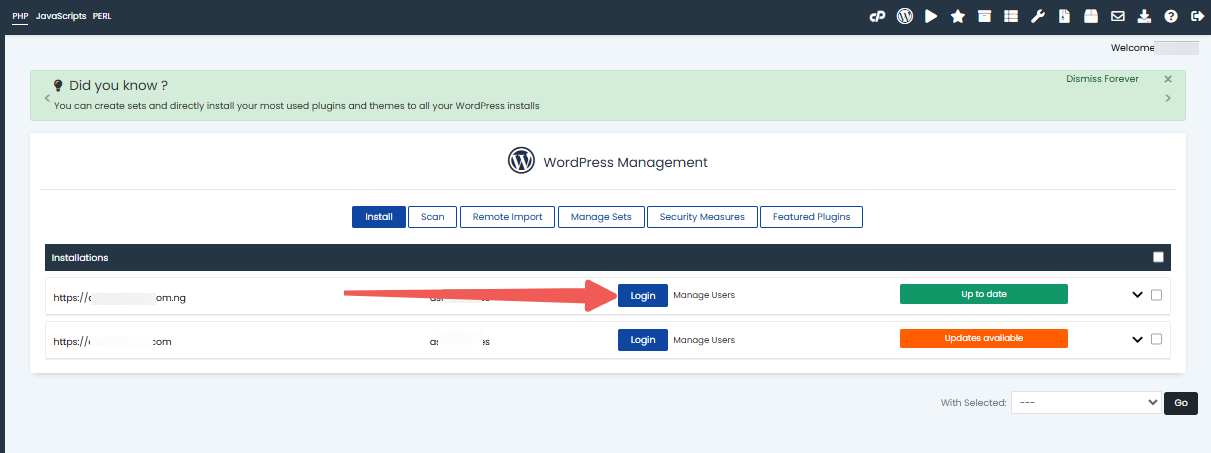Open the help question mark icon
The height and width of the screenshot is (453, 1211).
pos(1171,16)
